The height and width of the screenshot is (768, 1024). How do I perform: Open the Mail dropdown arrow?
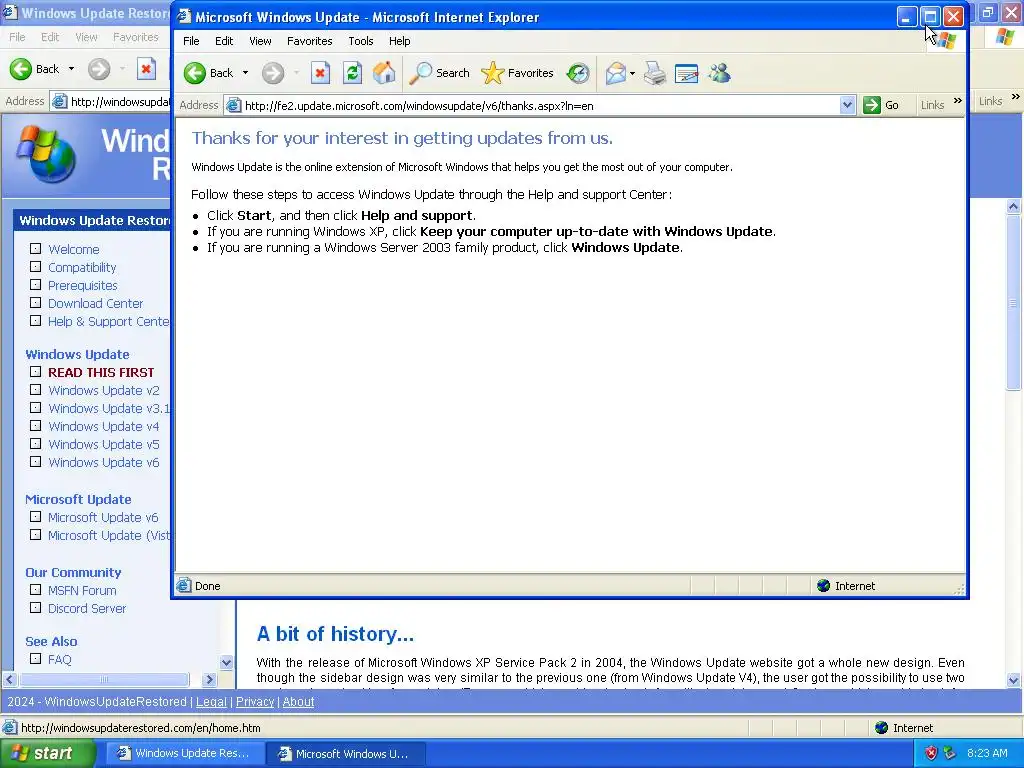(632, 73)
